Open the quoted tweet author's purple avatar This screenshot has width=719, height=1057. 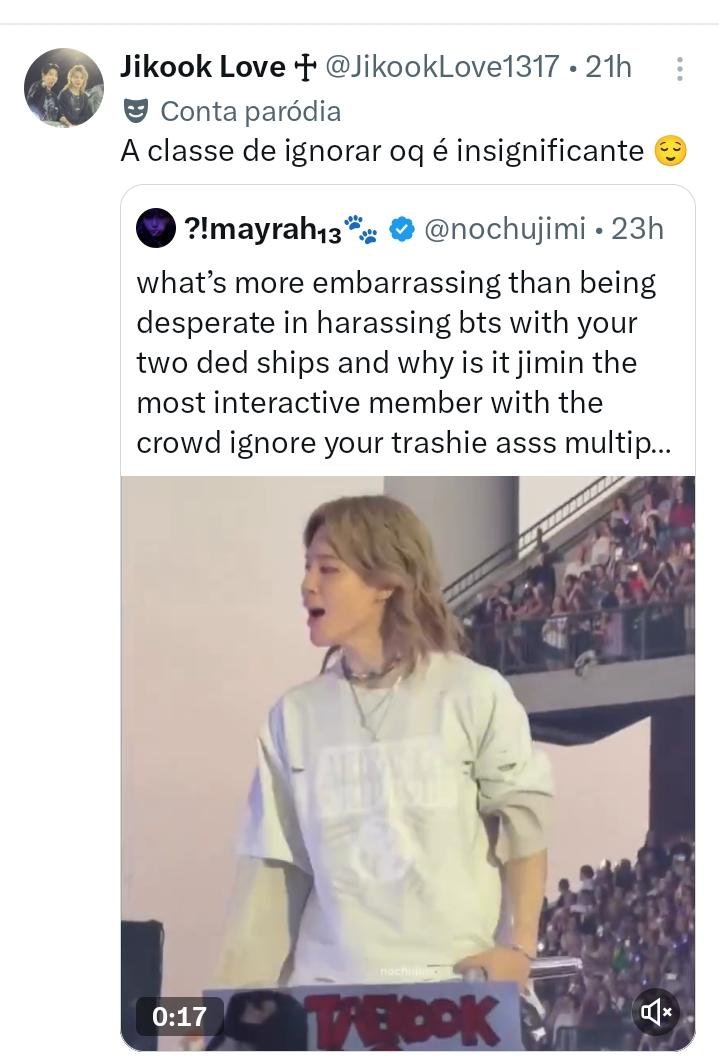click(x=156, y=228)
